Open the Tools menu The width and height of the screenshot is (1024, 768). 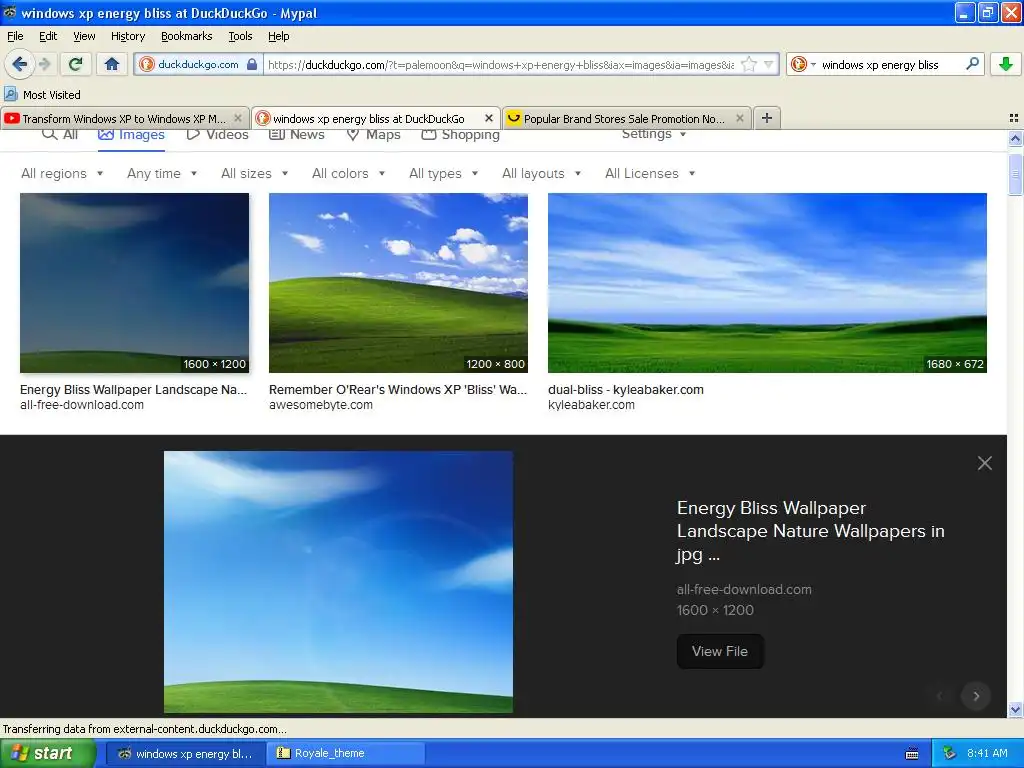tap(240, 36)
